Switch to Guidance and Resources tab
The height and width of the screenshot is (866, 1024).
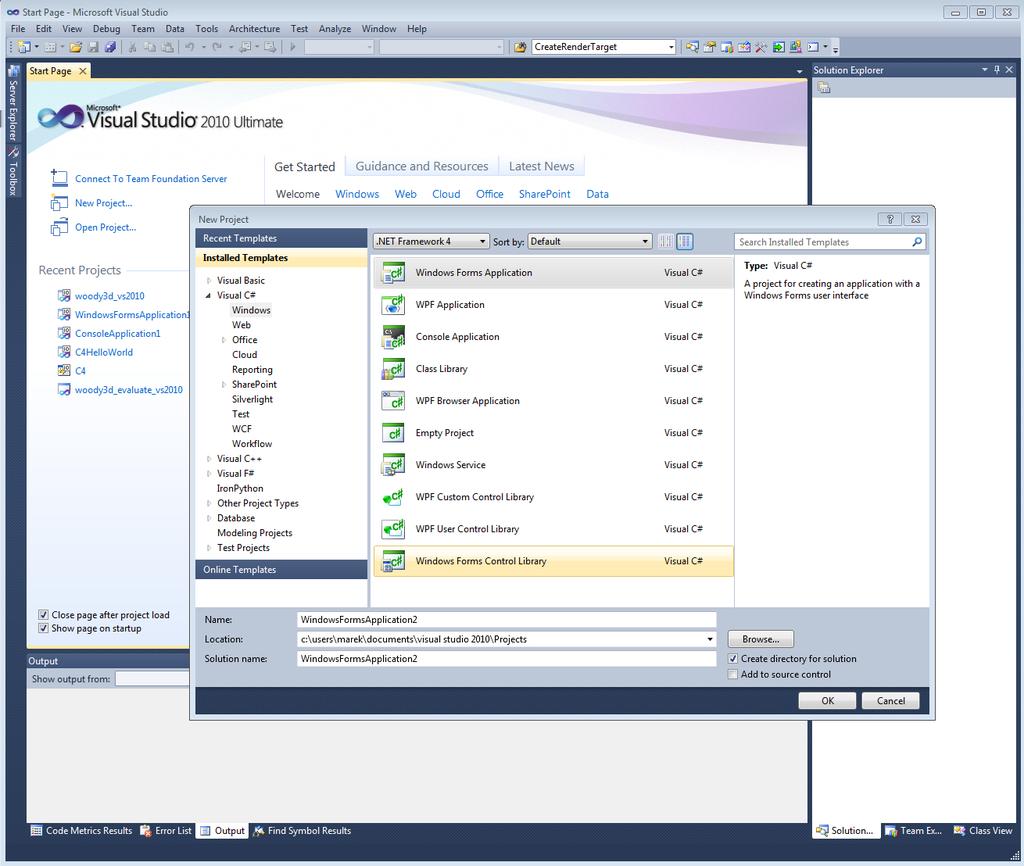(422, 167)
